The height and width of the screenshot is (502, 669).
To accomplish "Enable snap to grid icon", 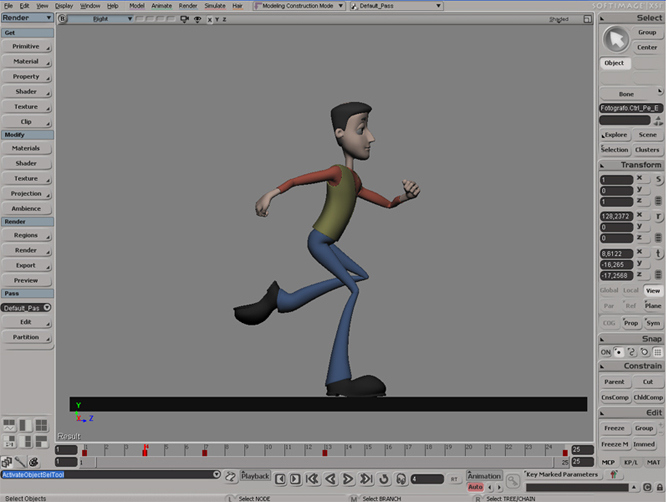I will coord(657,353).
